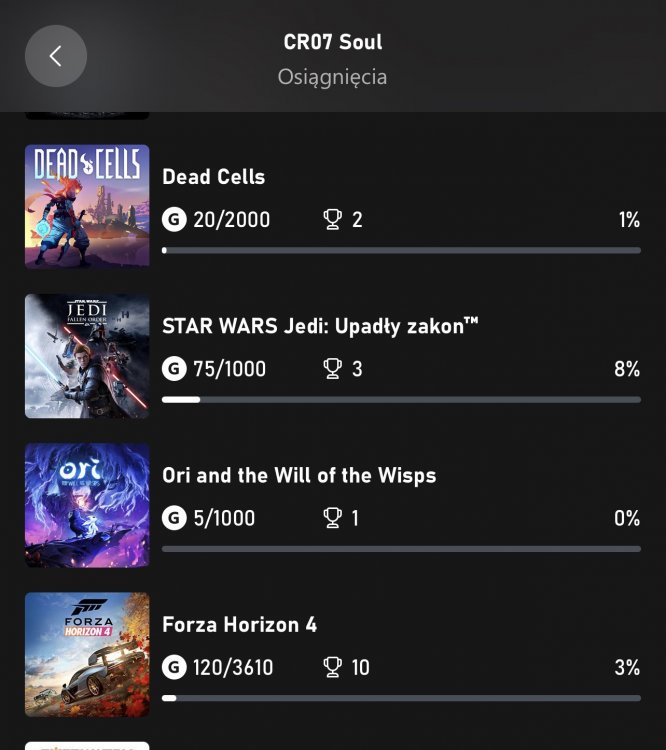The width and height of the screenshot is (666, 750).
Task: Open the Forza Horizon 4 cover thumbnail
Action: click(87, 654)
